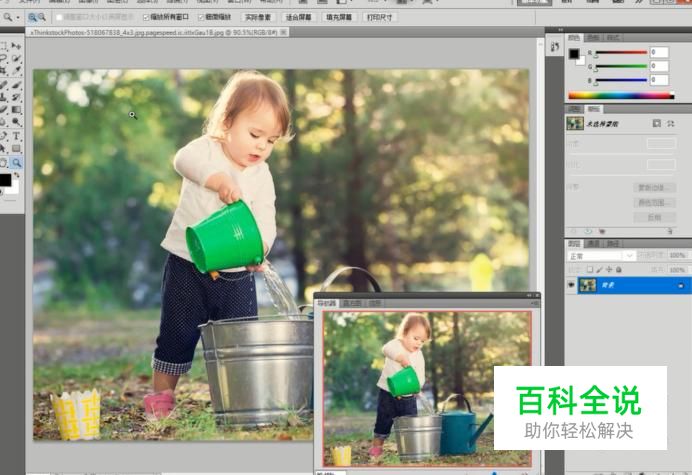Screen dimensions: 692x475
Task: Lock layer position in Layers panel
Action: coord(609,269)
